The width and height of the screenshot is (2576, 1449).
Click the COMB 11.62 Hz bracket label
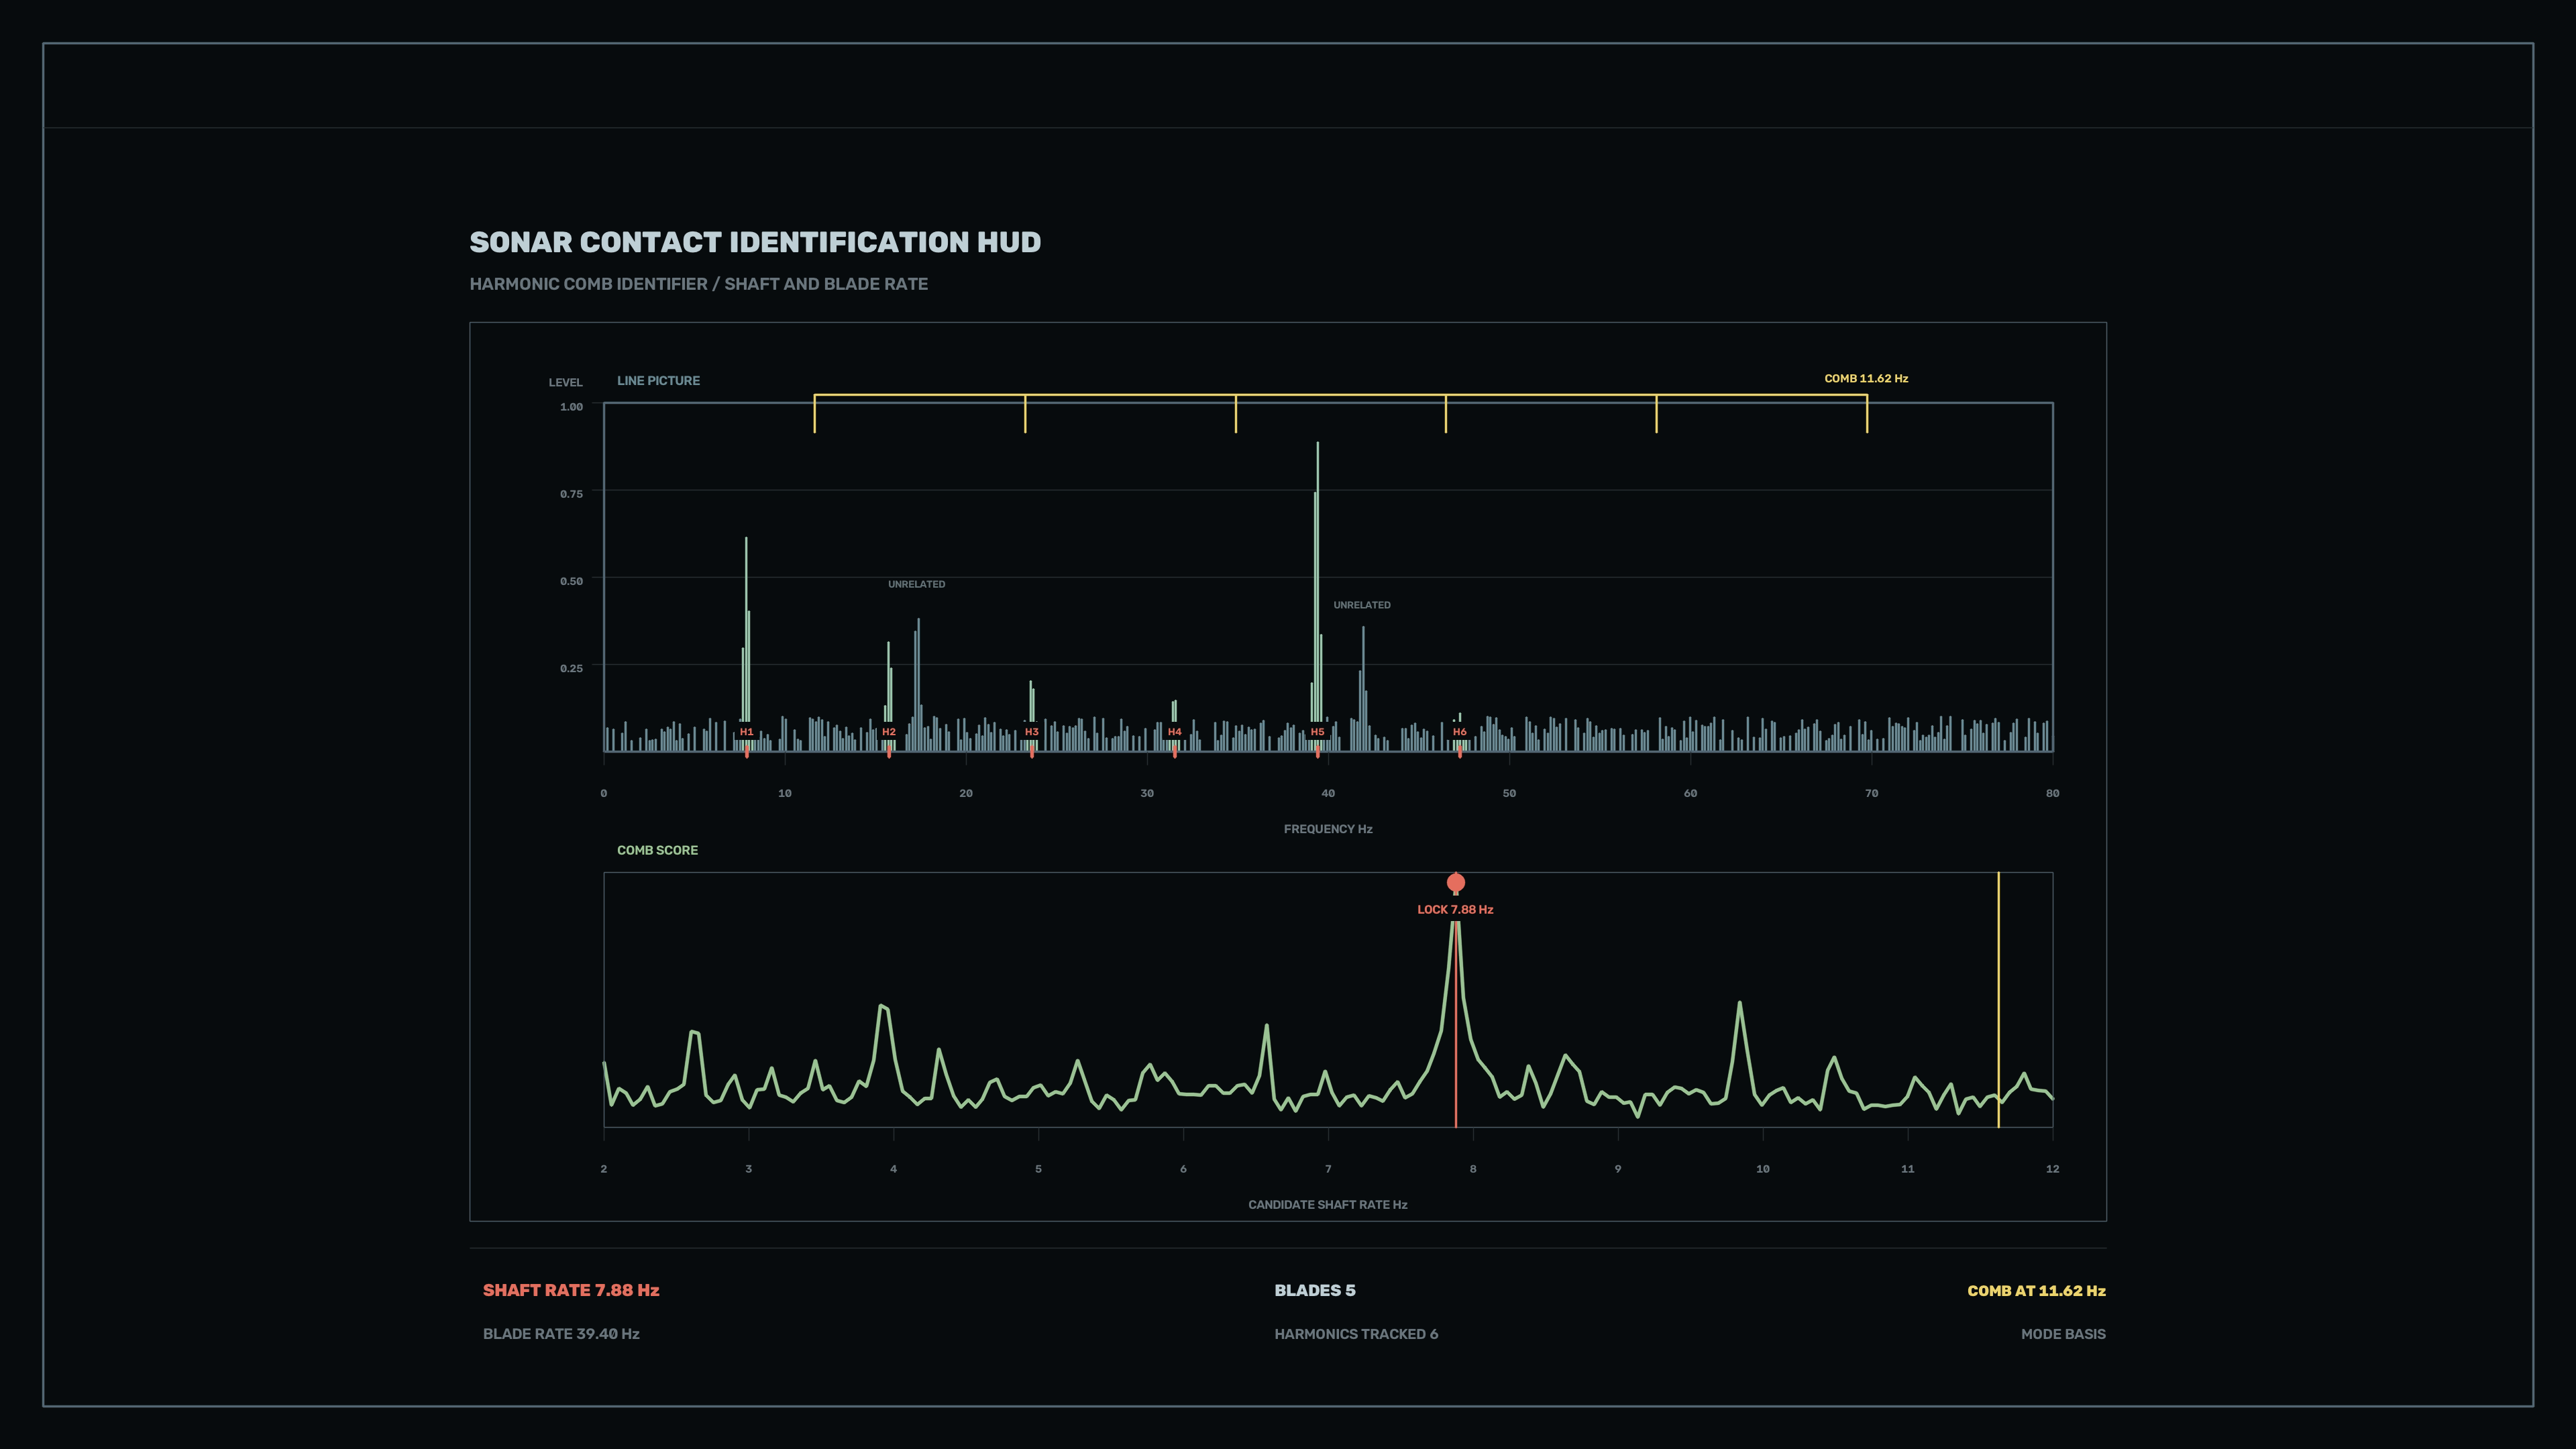(x=1866, y=379)
